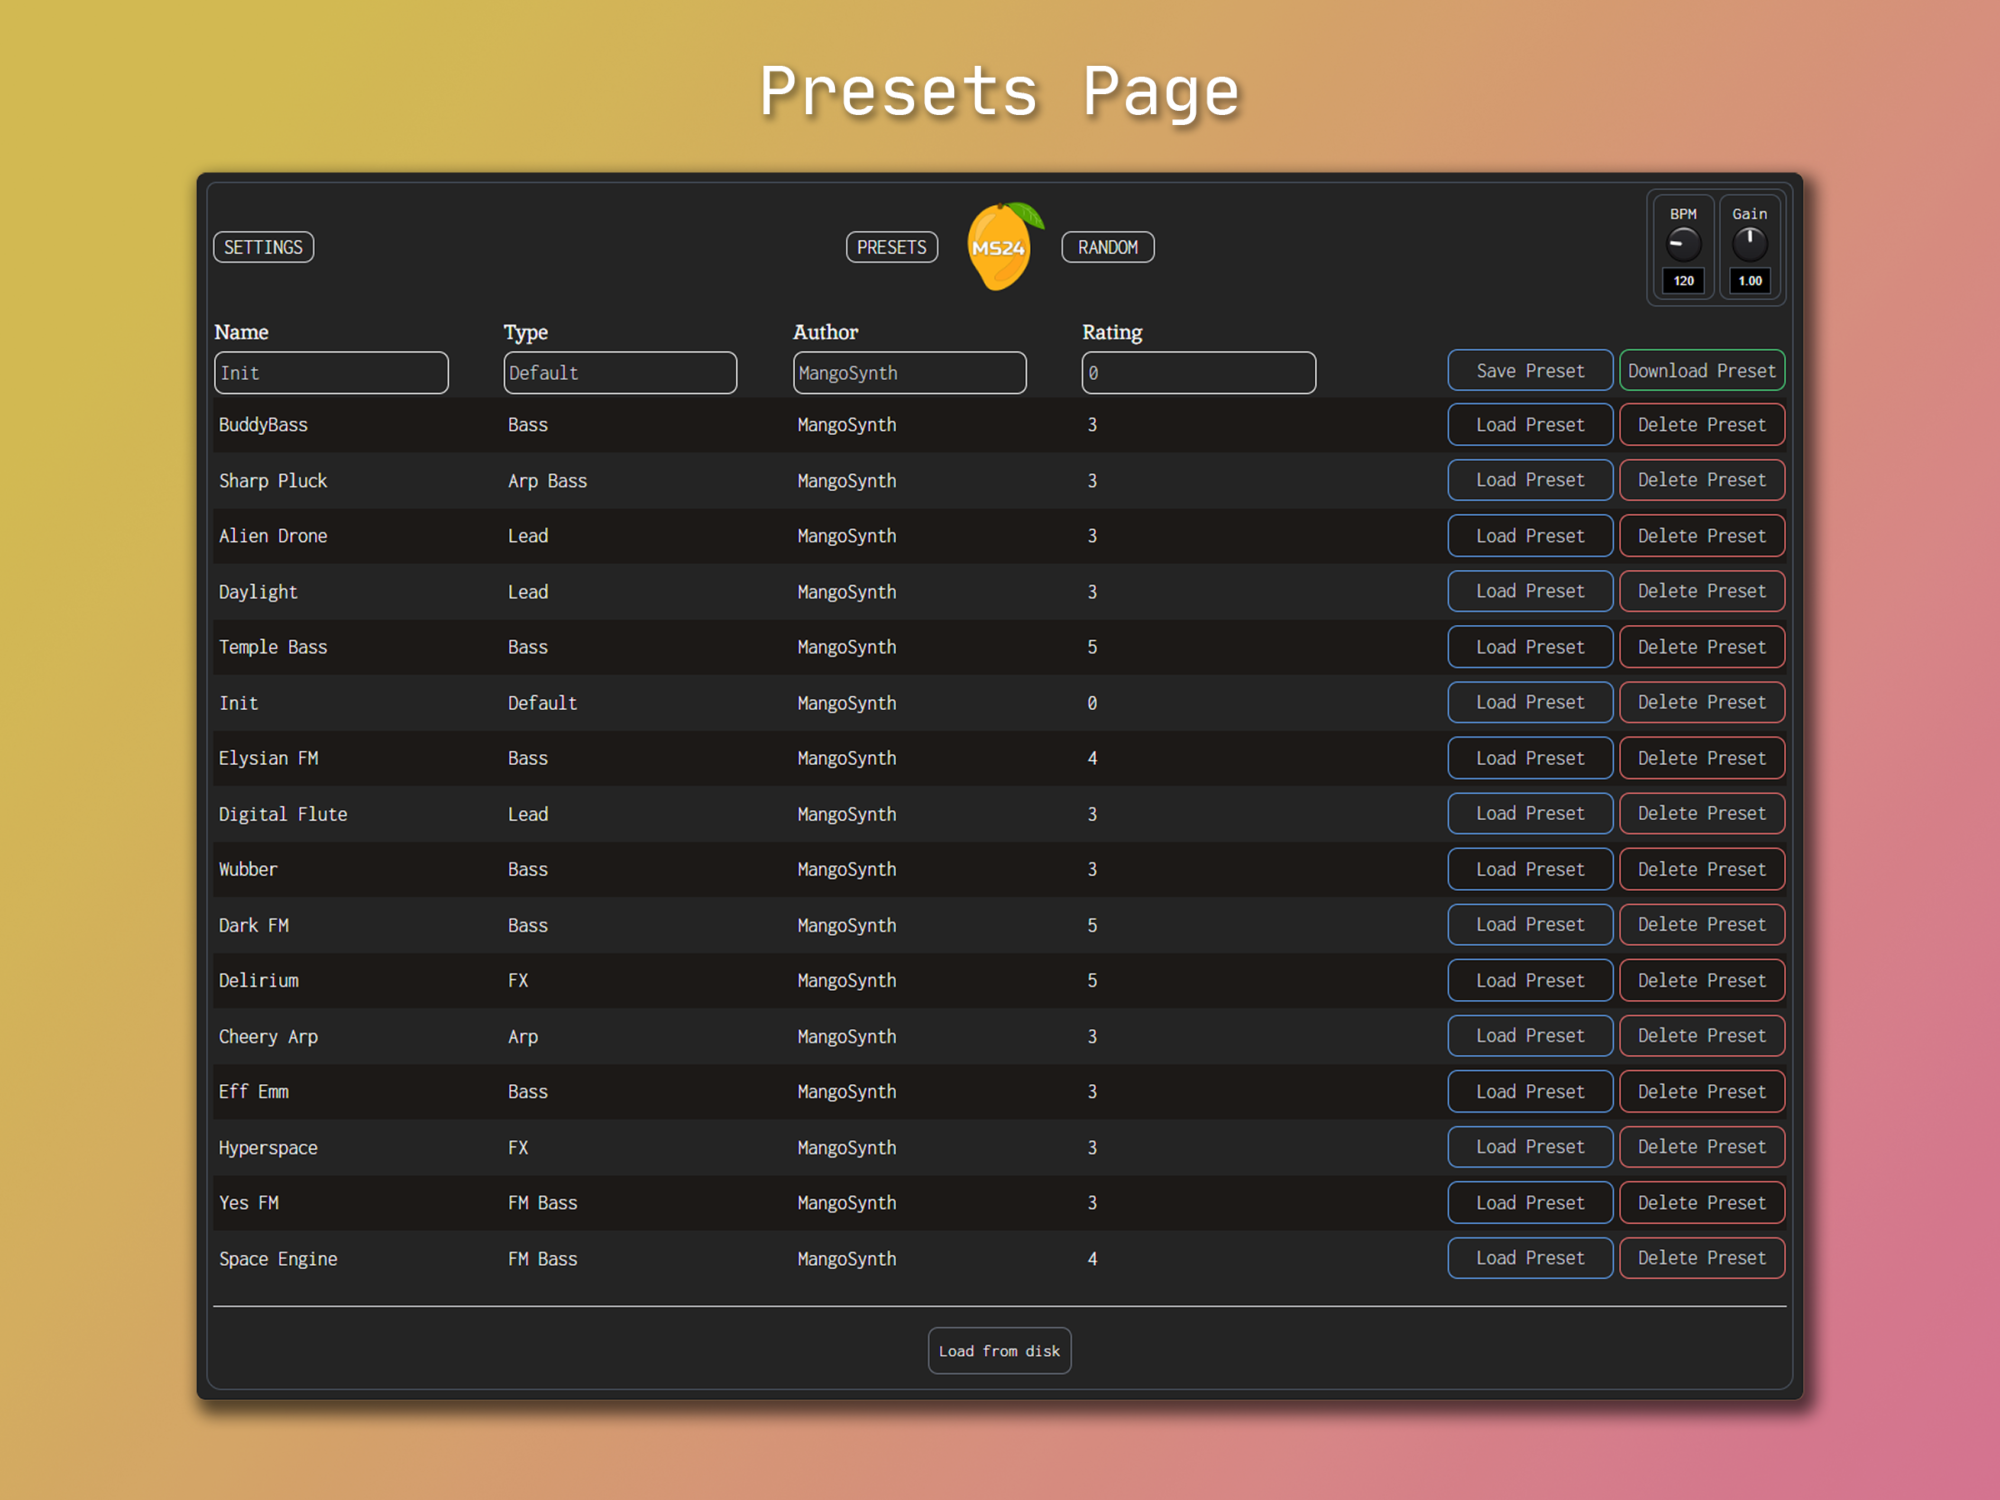Select the Hyperspace preset row name

click(268, 1148)
